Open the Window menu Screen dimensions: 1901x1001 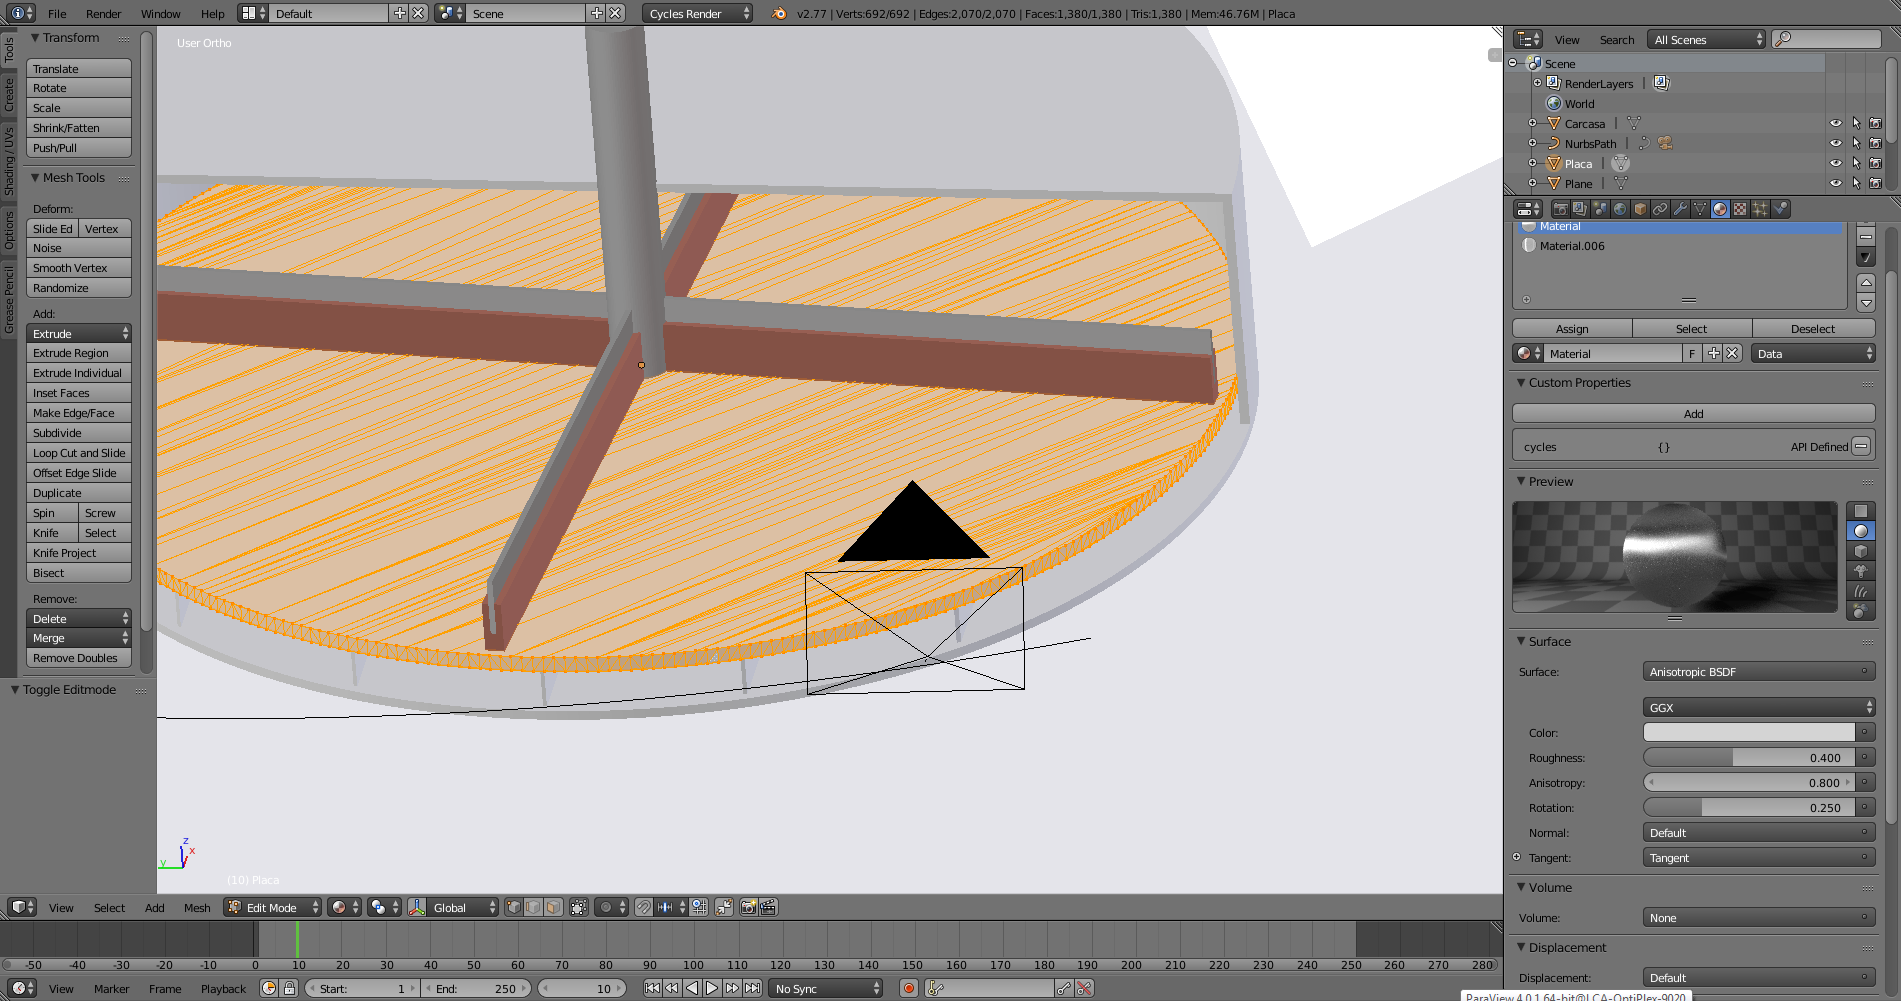pyautogui.click(x=160, y=13)
